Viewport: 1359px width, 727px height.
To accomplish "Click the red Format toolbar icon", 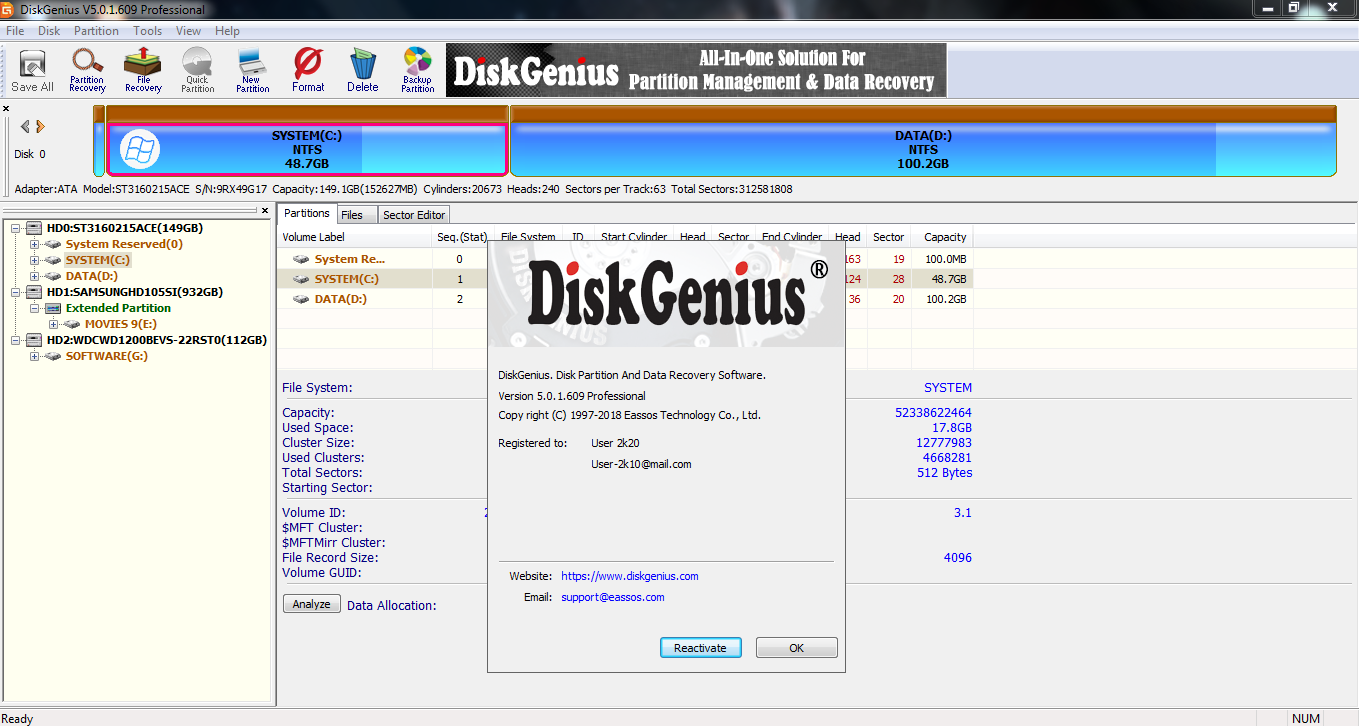I will [x=308, y=71].
